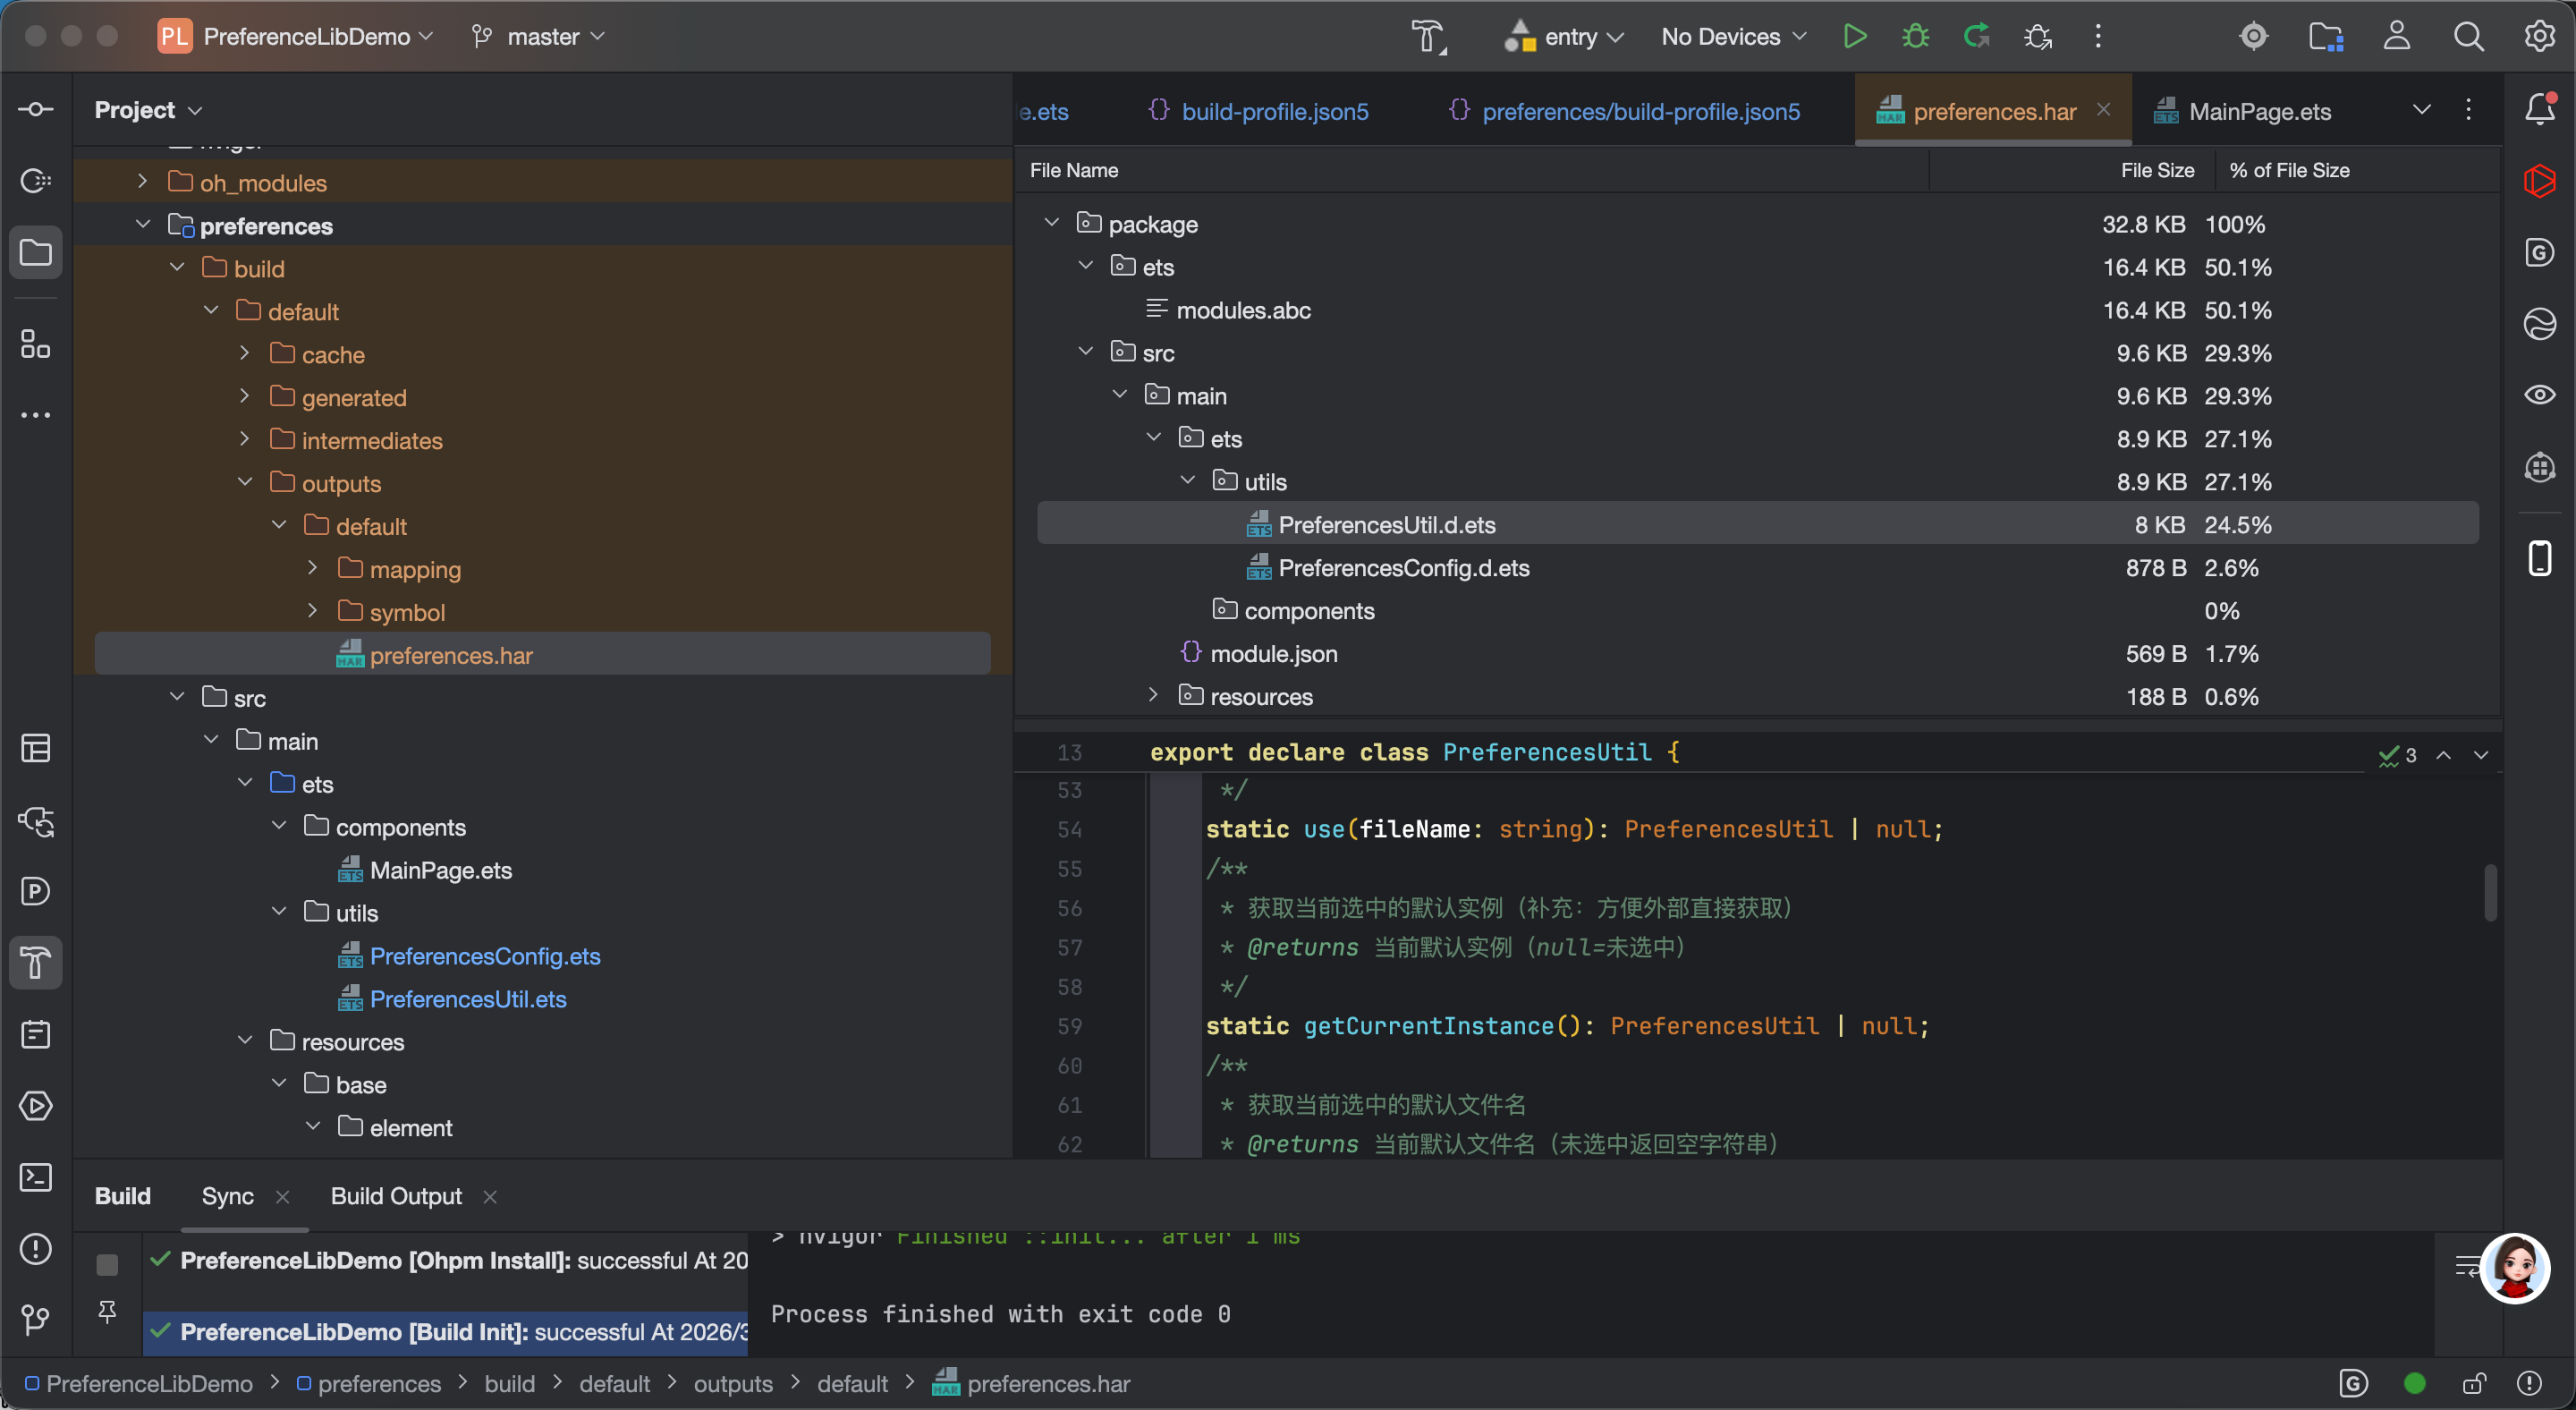The width and height of the screenshot is (2576, 1410).
Task: Select the Build Output tab
Action: coord(396,1196)
